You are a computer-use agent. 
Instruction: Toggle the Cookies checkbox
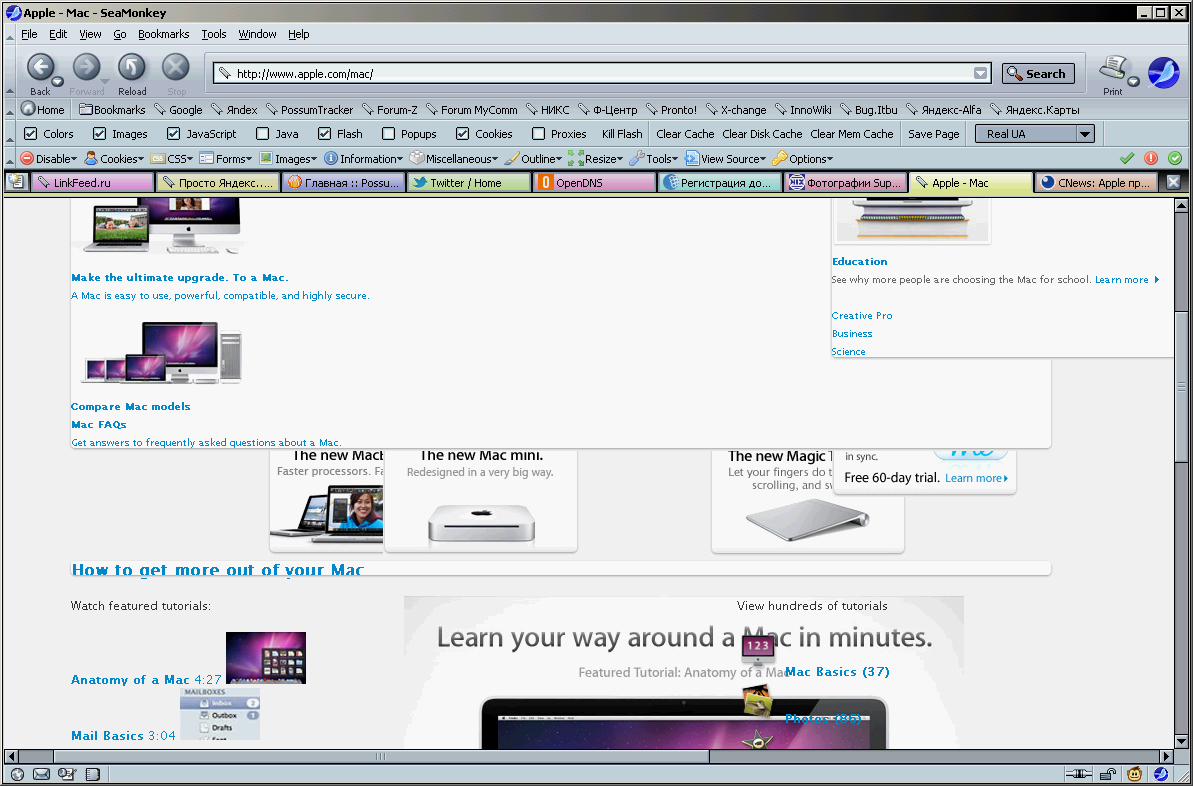462,134
